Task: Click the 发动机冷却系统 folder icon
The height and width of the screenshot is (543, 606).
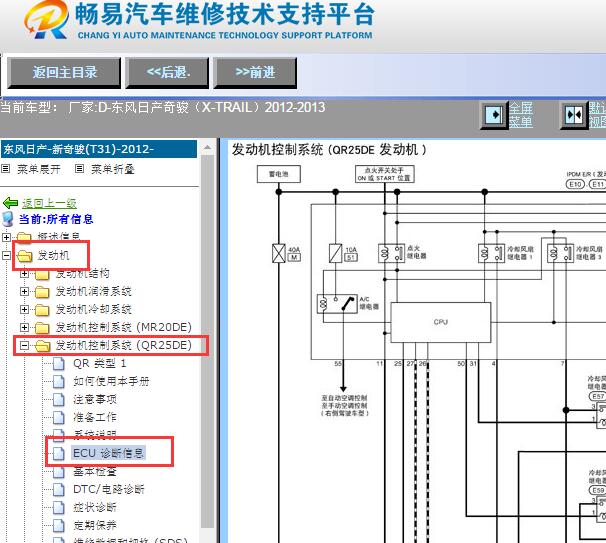Action: click(42, 310)
